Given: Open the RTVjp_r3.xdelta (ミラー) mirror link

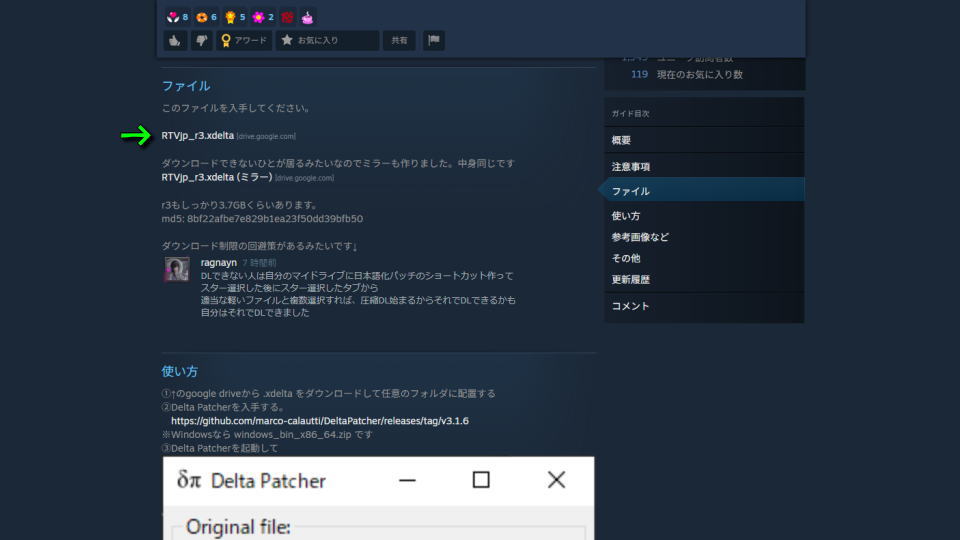Looking at the screenshot, I should pos(217,177).
